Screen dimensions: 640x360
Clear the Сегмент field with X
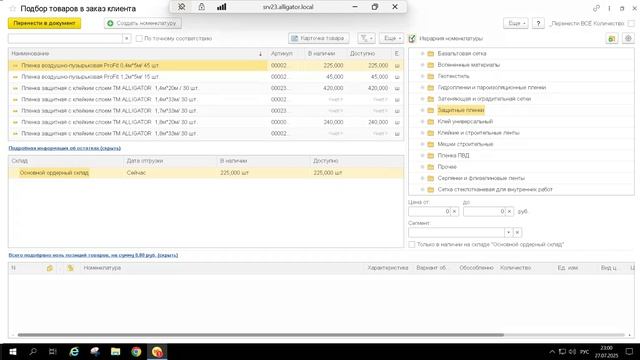[517, 233]
